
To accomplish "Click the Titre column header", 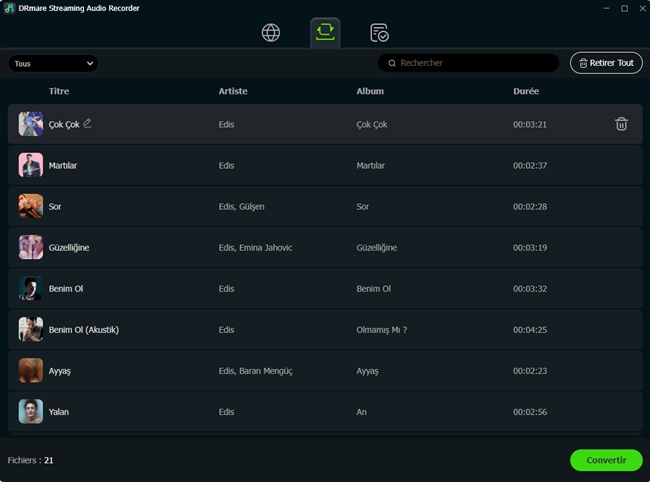I will (x=59, y=91).
